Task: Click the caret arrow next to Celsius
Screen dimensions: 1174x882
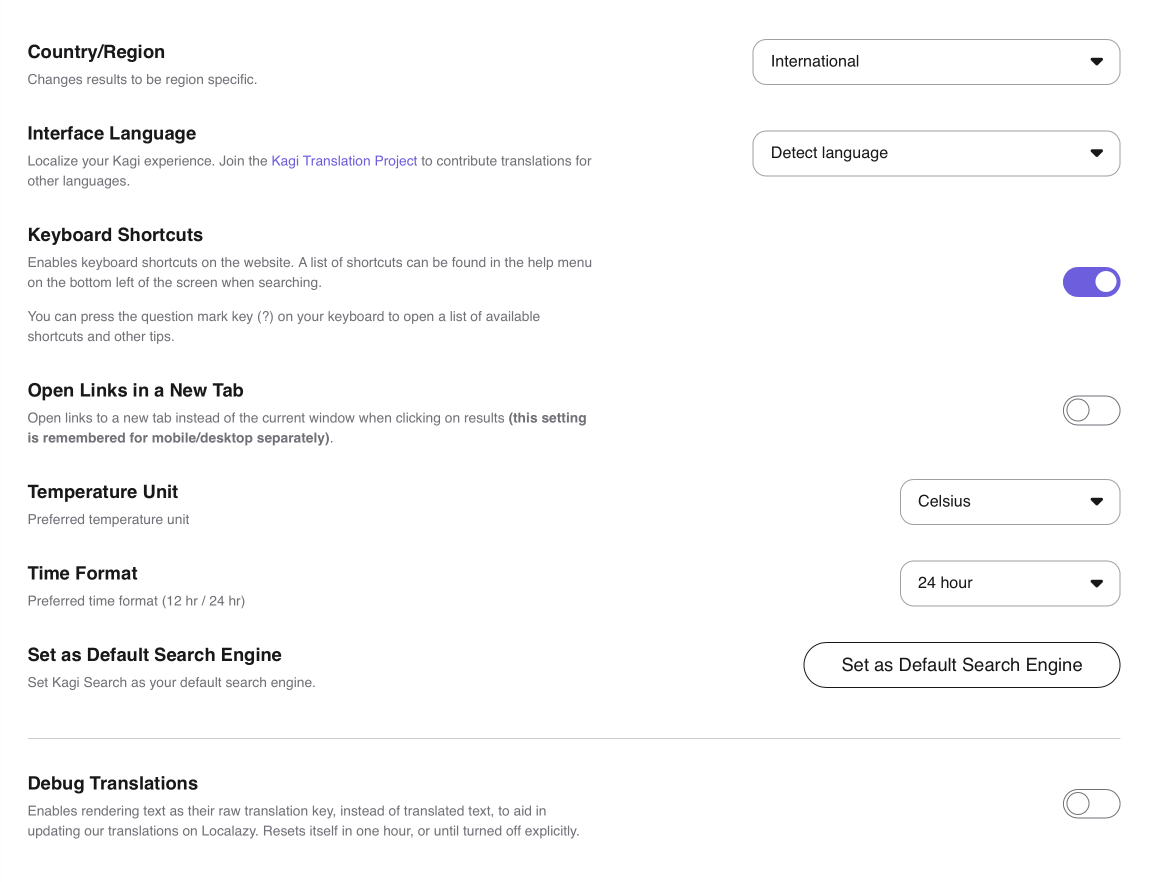Action: pyautogui.click(x=1096, y=502)
